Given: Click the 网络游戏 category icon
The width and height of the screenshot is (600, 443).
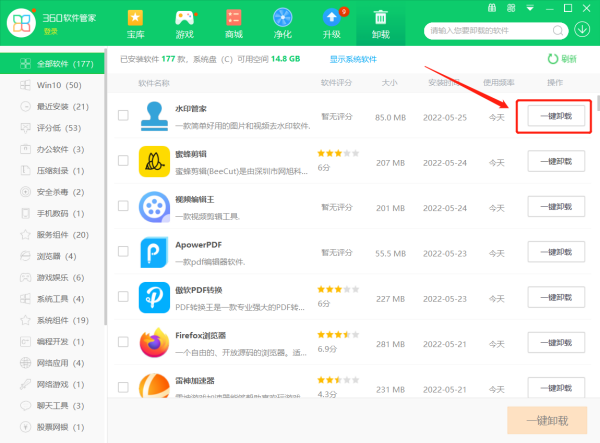Looking at the screenshot, I should pyautogui.click(x=25, y=384).
